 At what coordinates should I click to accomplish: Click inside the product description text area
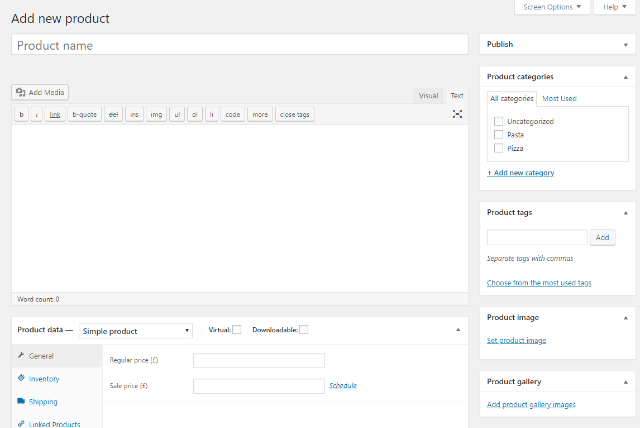click(x=240, y=208)
